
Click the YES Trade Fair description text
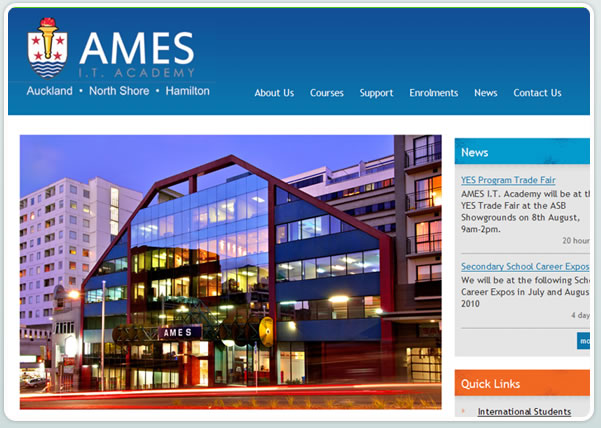click(525, 211)
